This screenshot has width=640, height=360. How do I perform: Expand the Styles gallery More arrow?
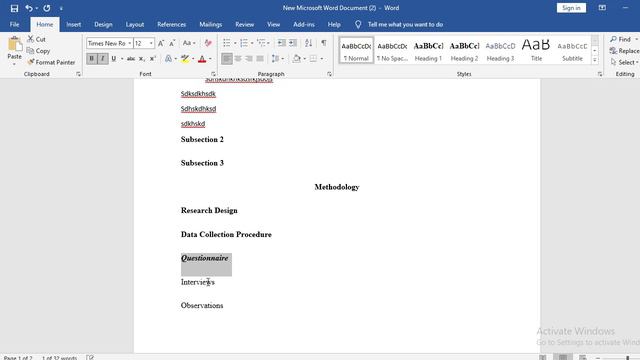(595, 60)
